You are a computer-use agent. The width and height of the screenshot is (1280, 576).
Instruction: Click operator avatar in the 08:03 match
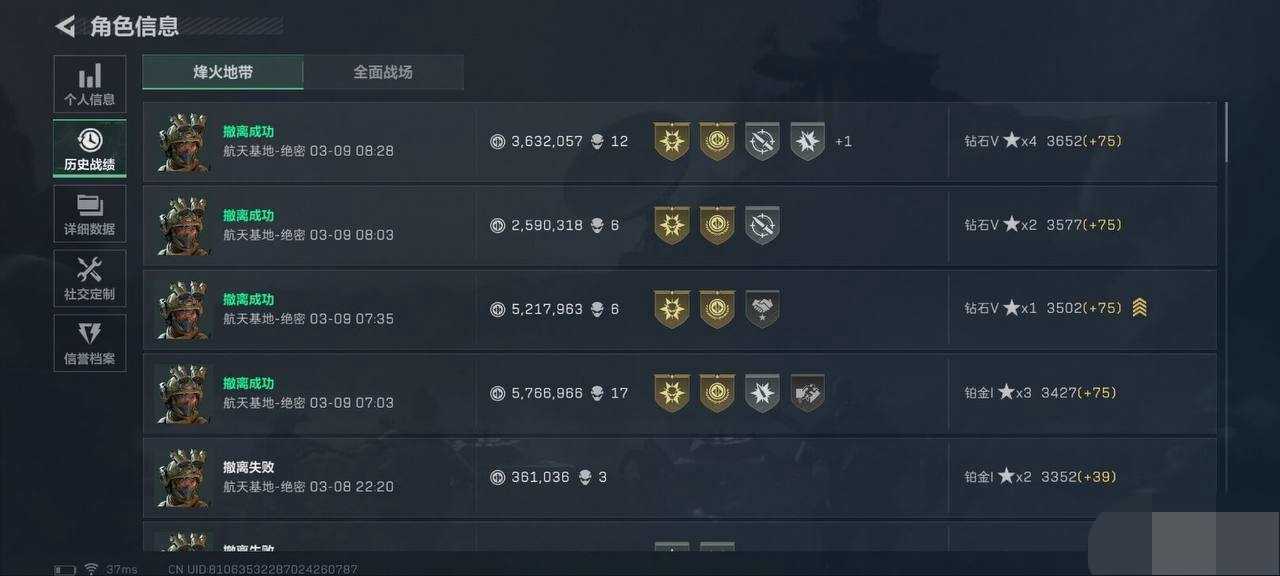click(x=183, y=225)
